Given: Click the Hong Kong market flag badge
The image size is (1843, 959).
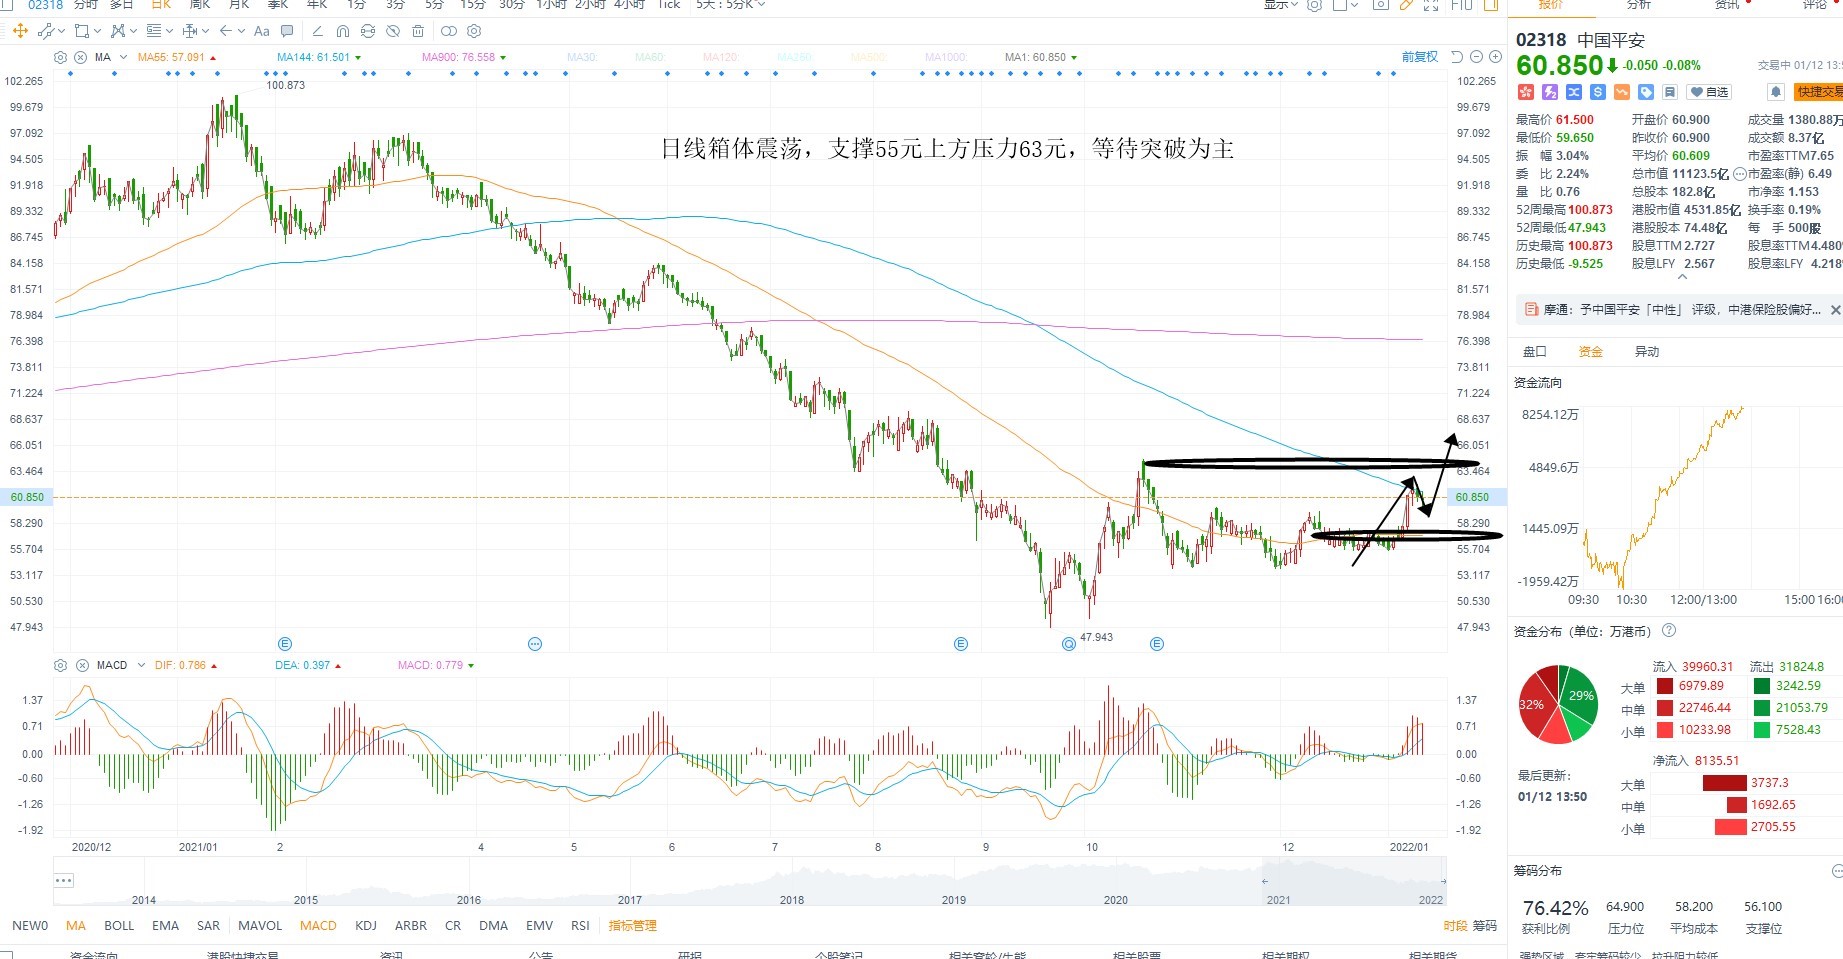Looking at the screenshot, I should [x=1525, y=92].
